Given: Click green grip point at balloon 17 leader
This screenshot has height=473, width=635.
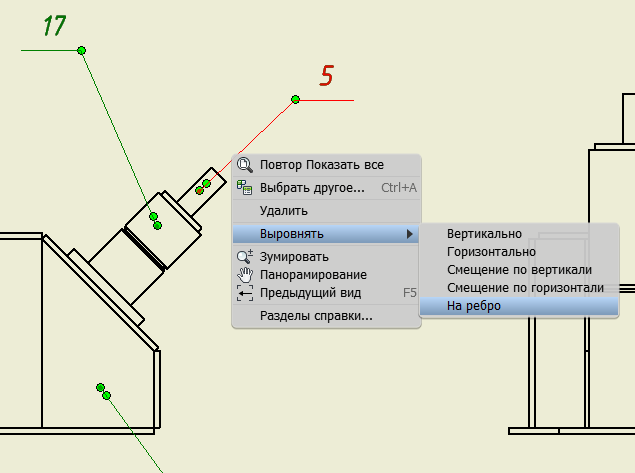Looking at the screenshot, I should pyautogui.click(x=81, y=51).
